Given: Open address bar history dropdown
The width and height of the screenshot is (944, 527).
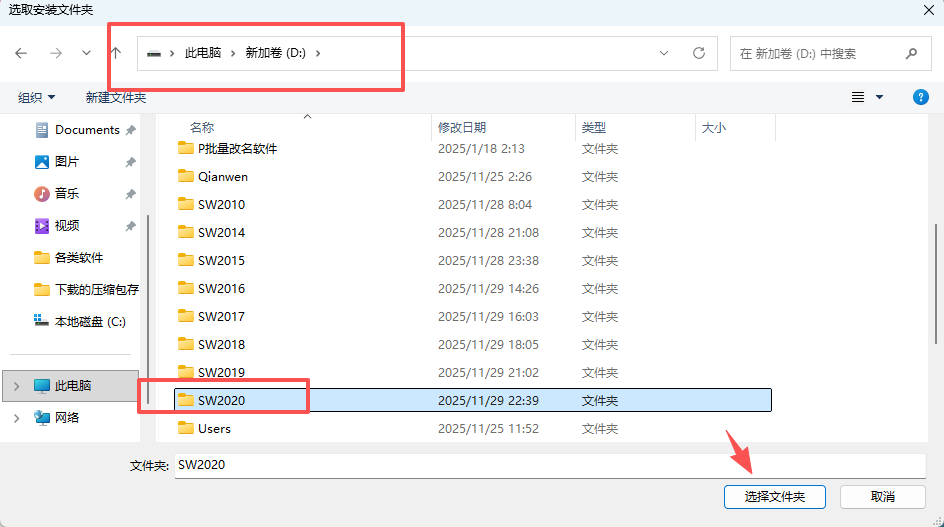Looking at the screenshot, I should [663, 53].
